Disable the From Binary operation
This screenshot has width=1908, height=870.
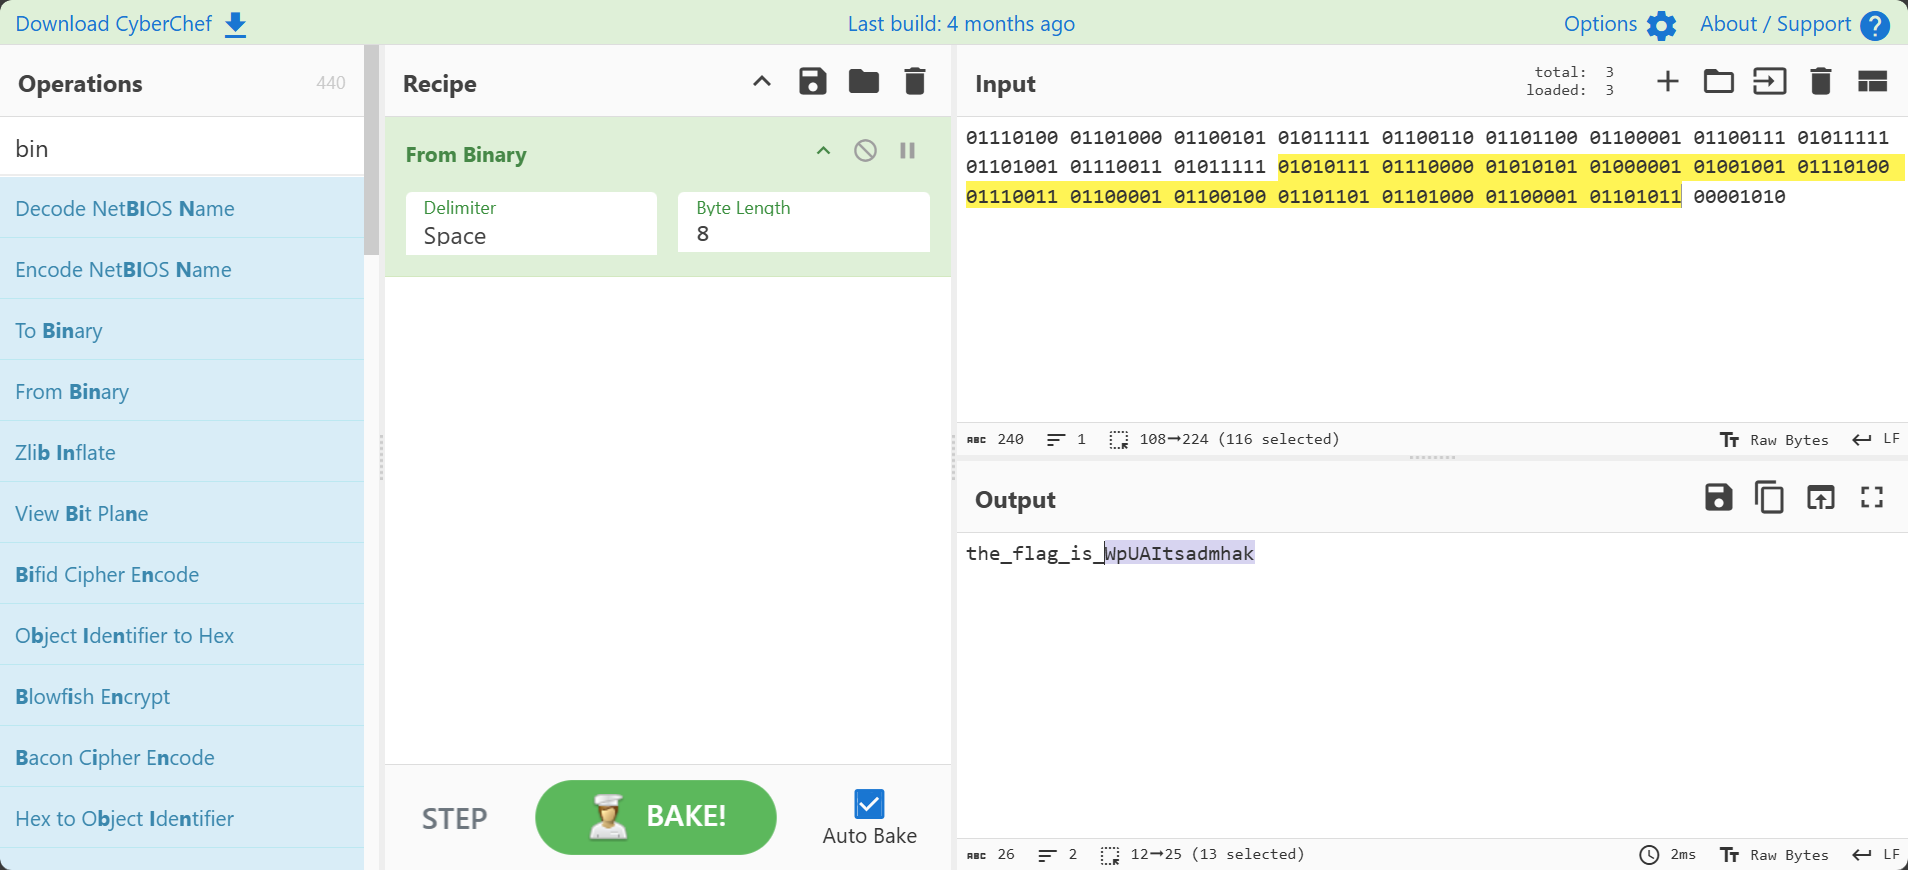pos(865,151)
